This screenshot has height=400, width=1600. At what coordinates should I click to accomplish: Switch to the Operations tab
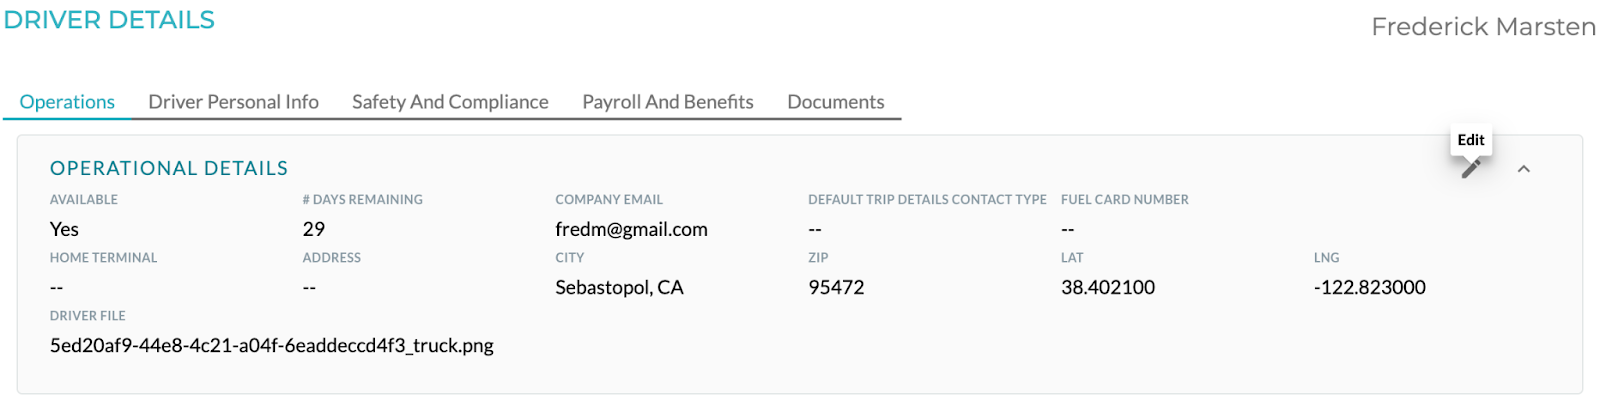coord(67,102)
